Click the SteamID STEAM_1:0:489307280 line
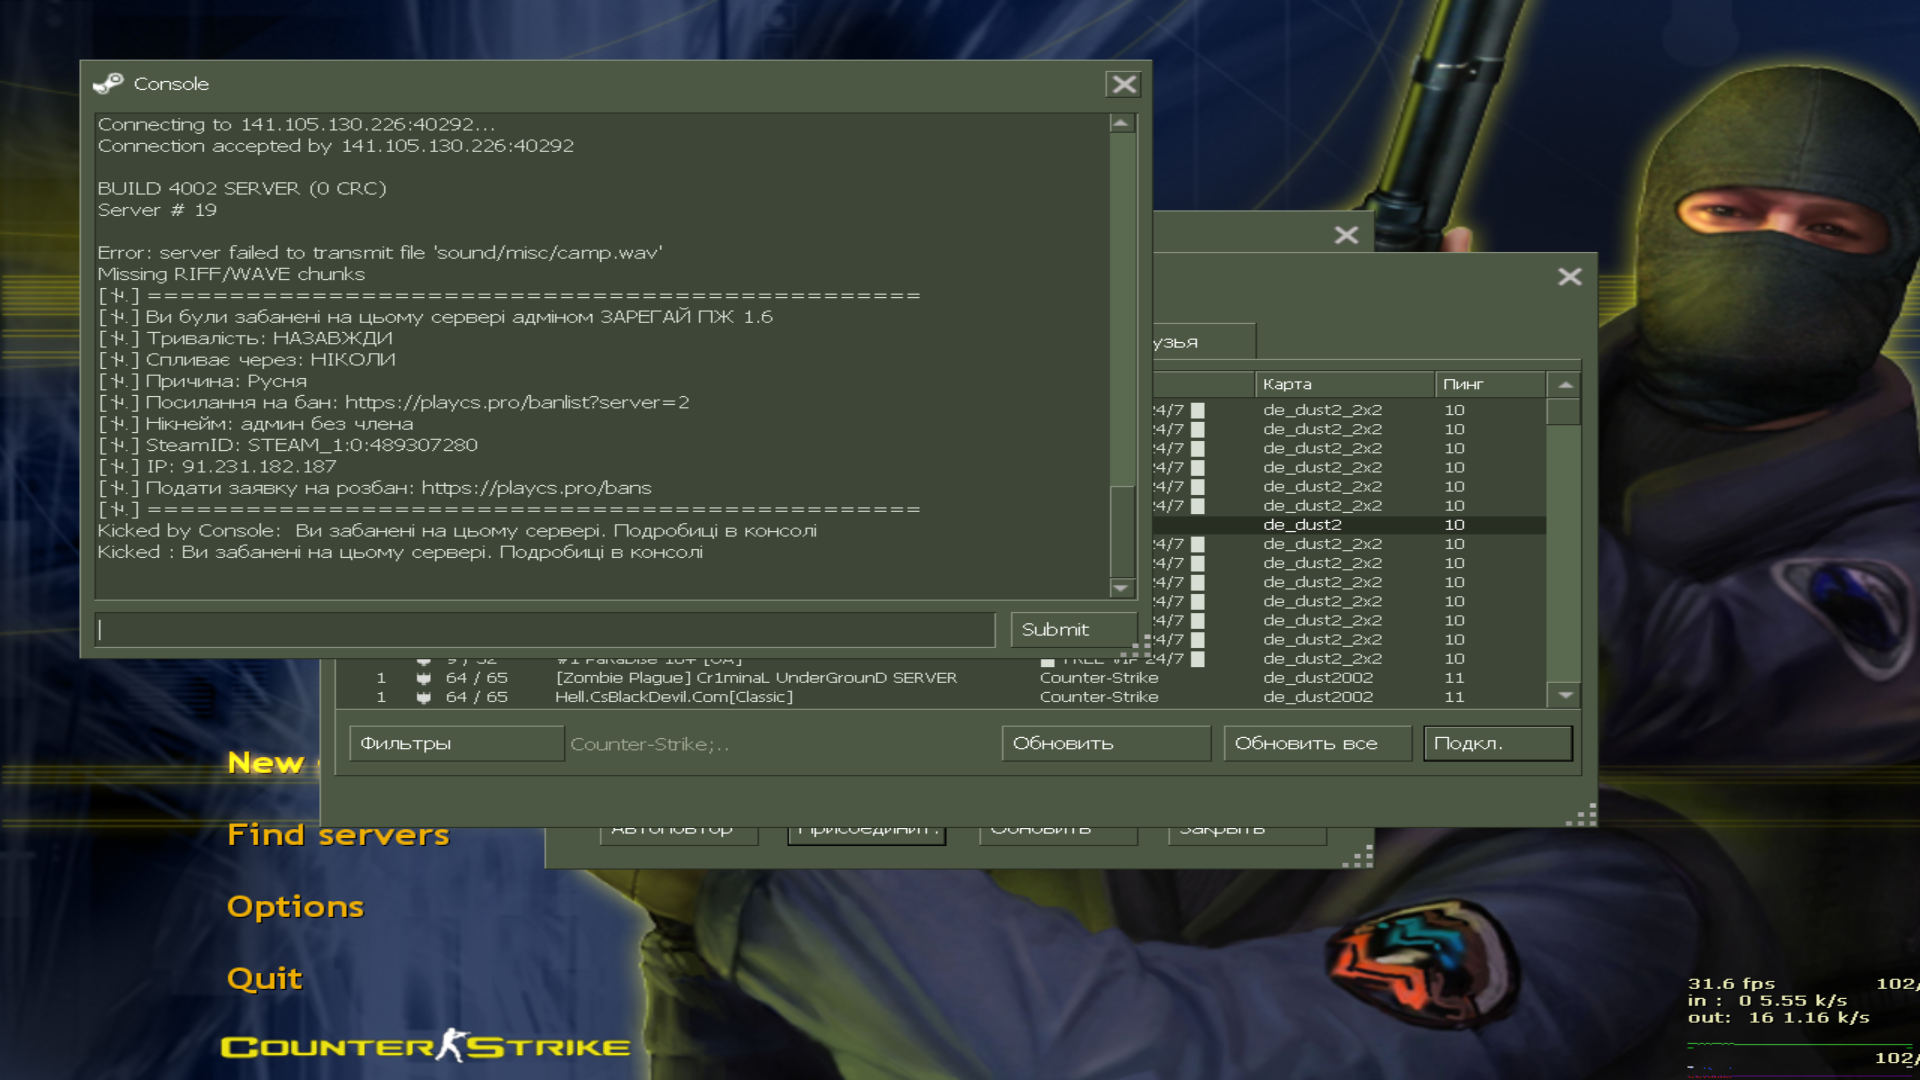This screenshot has height=1080, width=1920. [288, 445]
